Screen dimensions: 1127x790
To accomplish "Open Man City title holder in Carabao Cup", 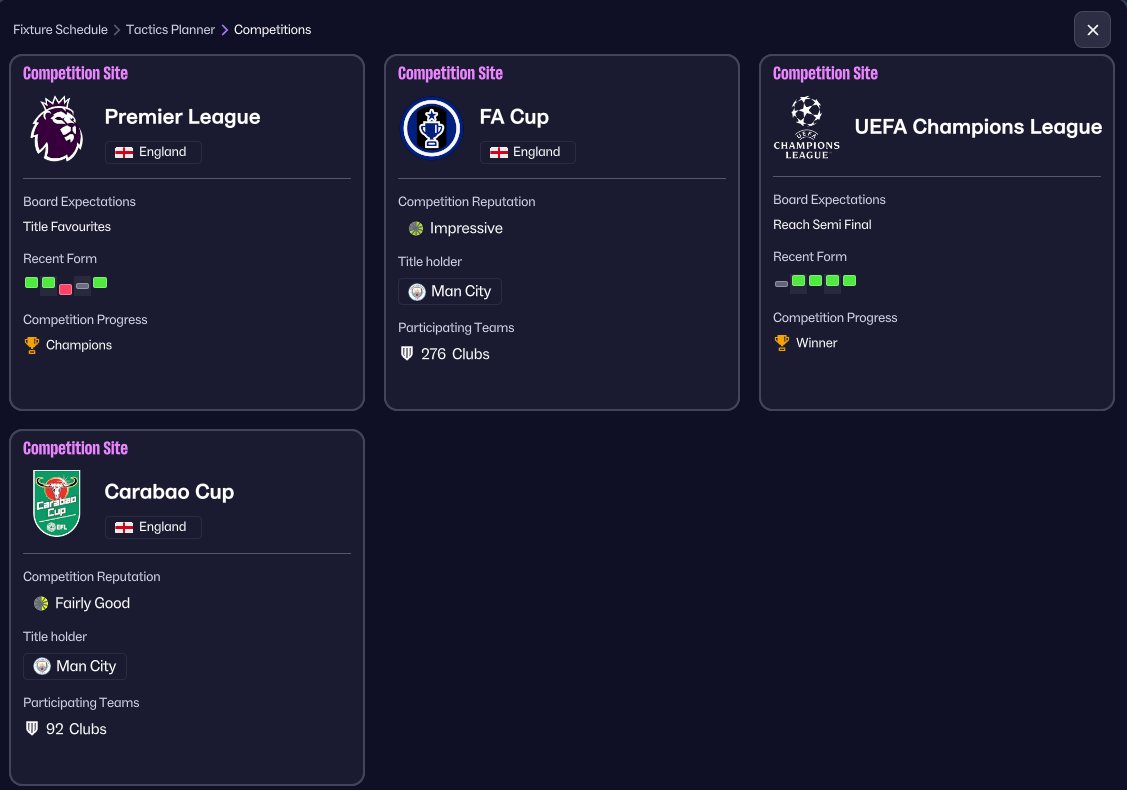I will pos(75,666).
